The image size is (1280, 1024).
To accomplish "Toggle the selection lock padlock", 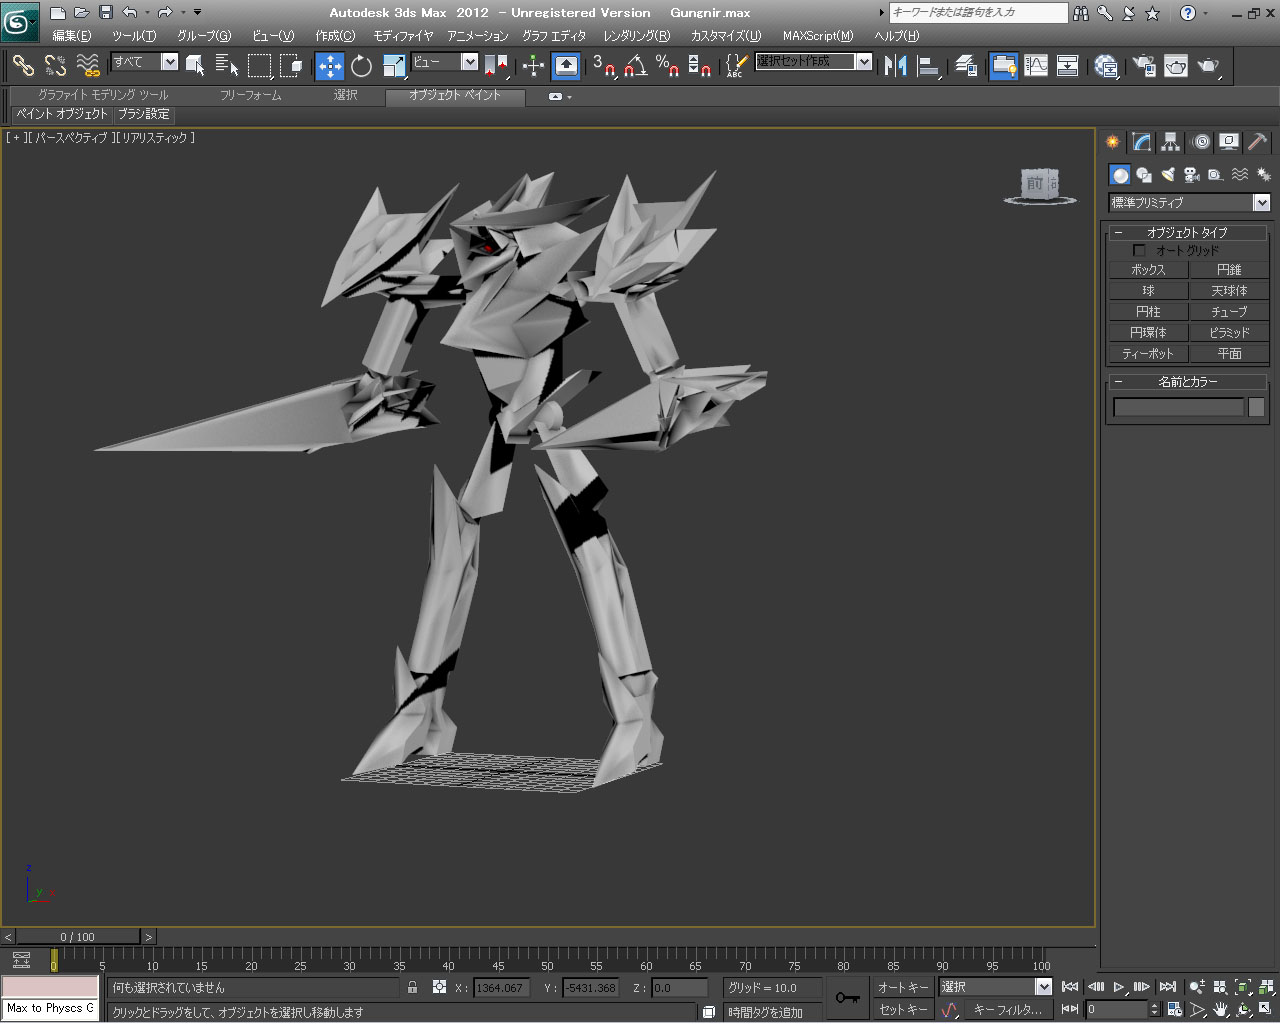I will [x=412, y=987].
